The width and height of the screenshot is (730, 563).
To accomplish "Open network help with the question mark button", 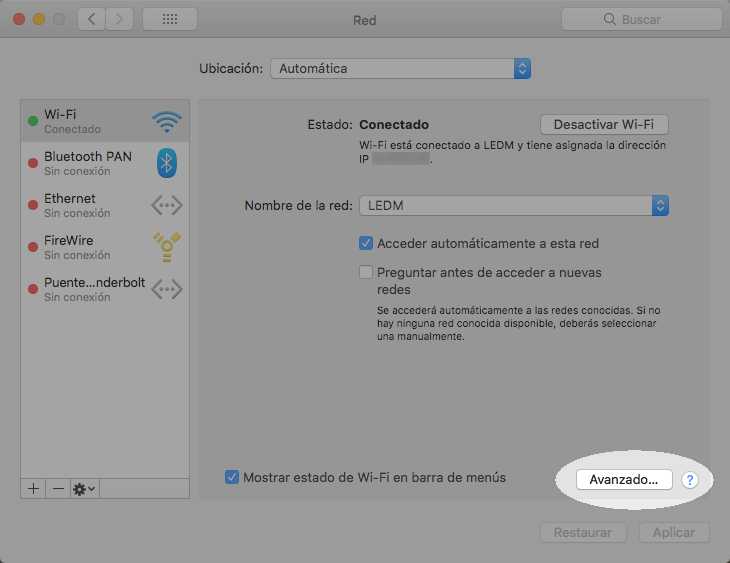I will [689, 480].
